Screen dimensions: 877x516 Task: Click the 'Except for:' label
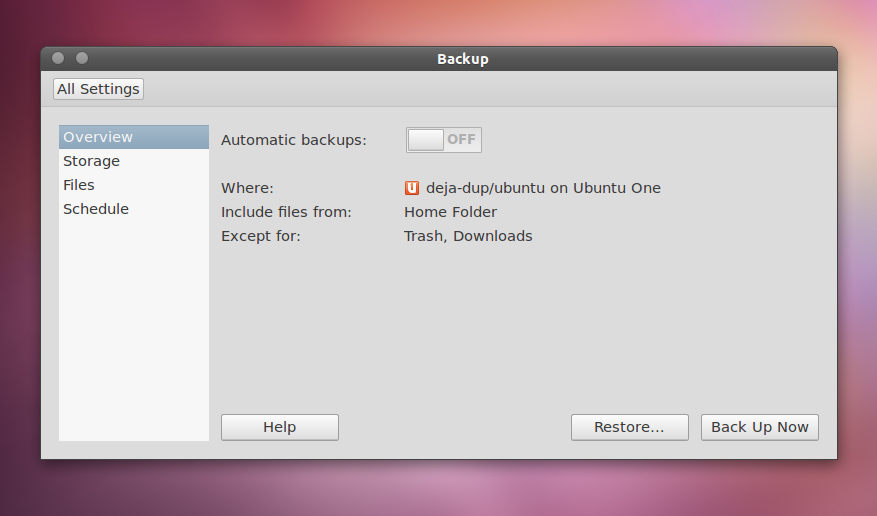click(x=261, y=236)
